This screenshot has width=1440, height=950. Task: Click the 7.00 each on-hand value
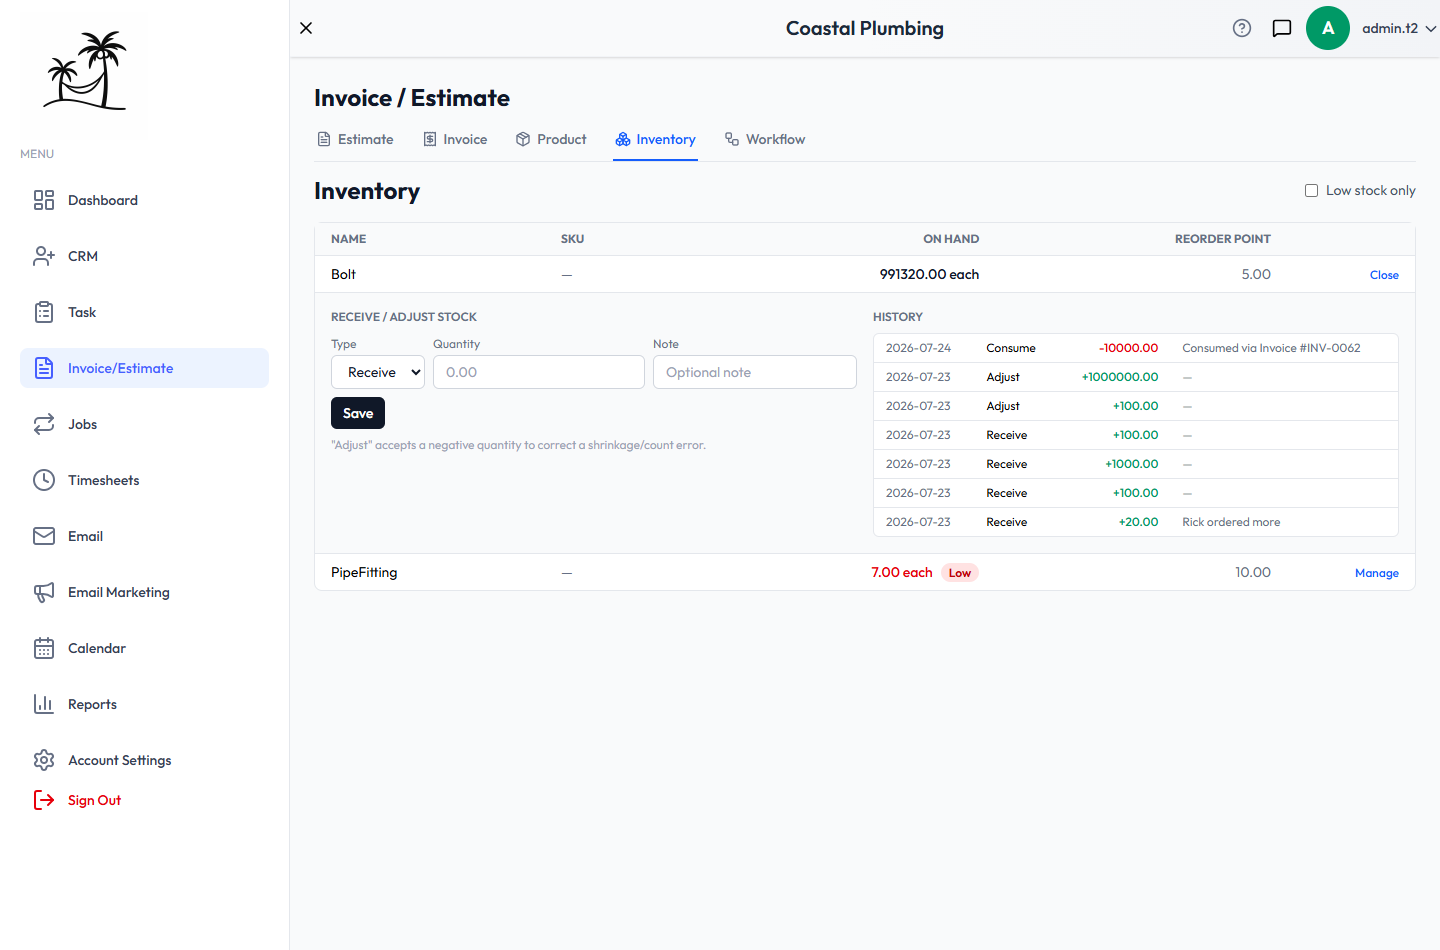pyautogui.click(x=902, y=572)
